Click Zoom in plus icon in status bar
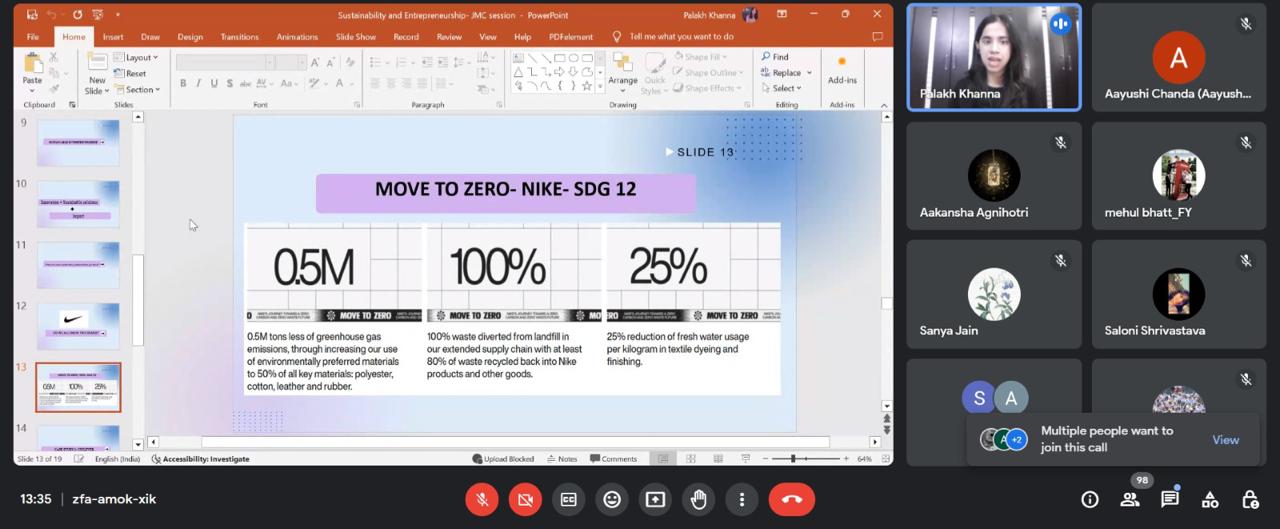The width and height of the screenshot is (1280, 529). [846, 459]
